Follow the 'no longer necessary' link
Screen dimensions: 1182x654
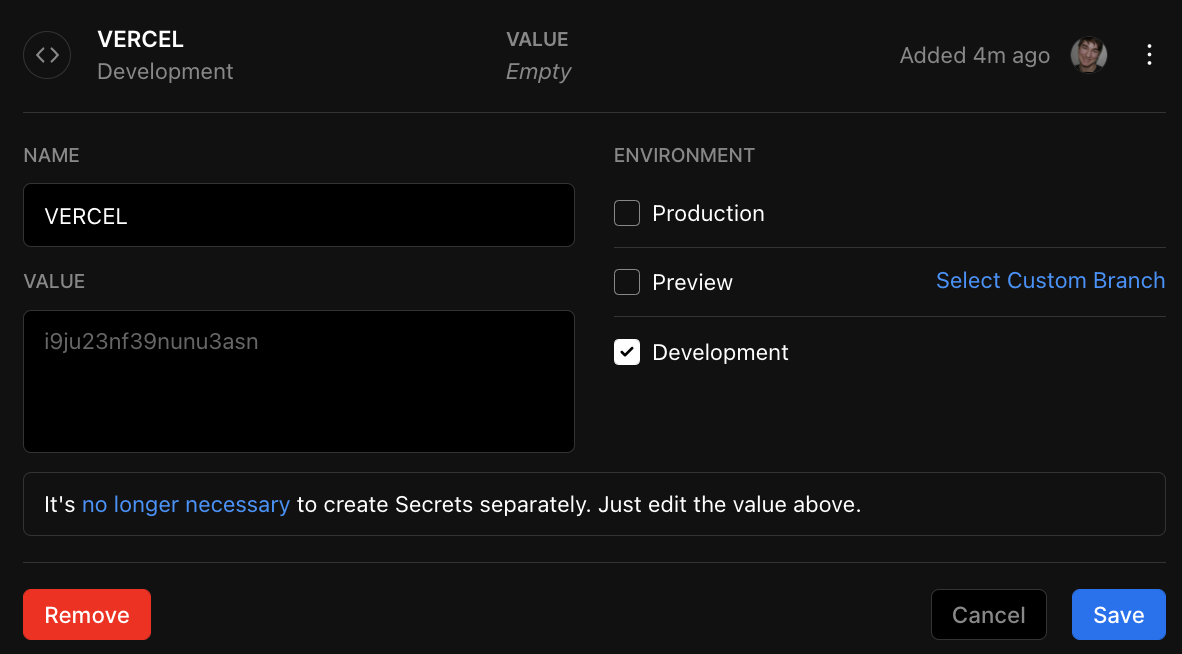click(x=185, y=504)
